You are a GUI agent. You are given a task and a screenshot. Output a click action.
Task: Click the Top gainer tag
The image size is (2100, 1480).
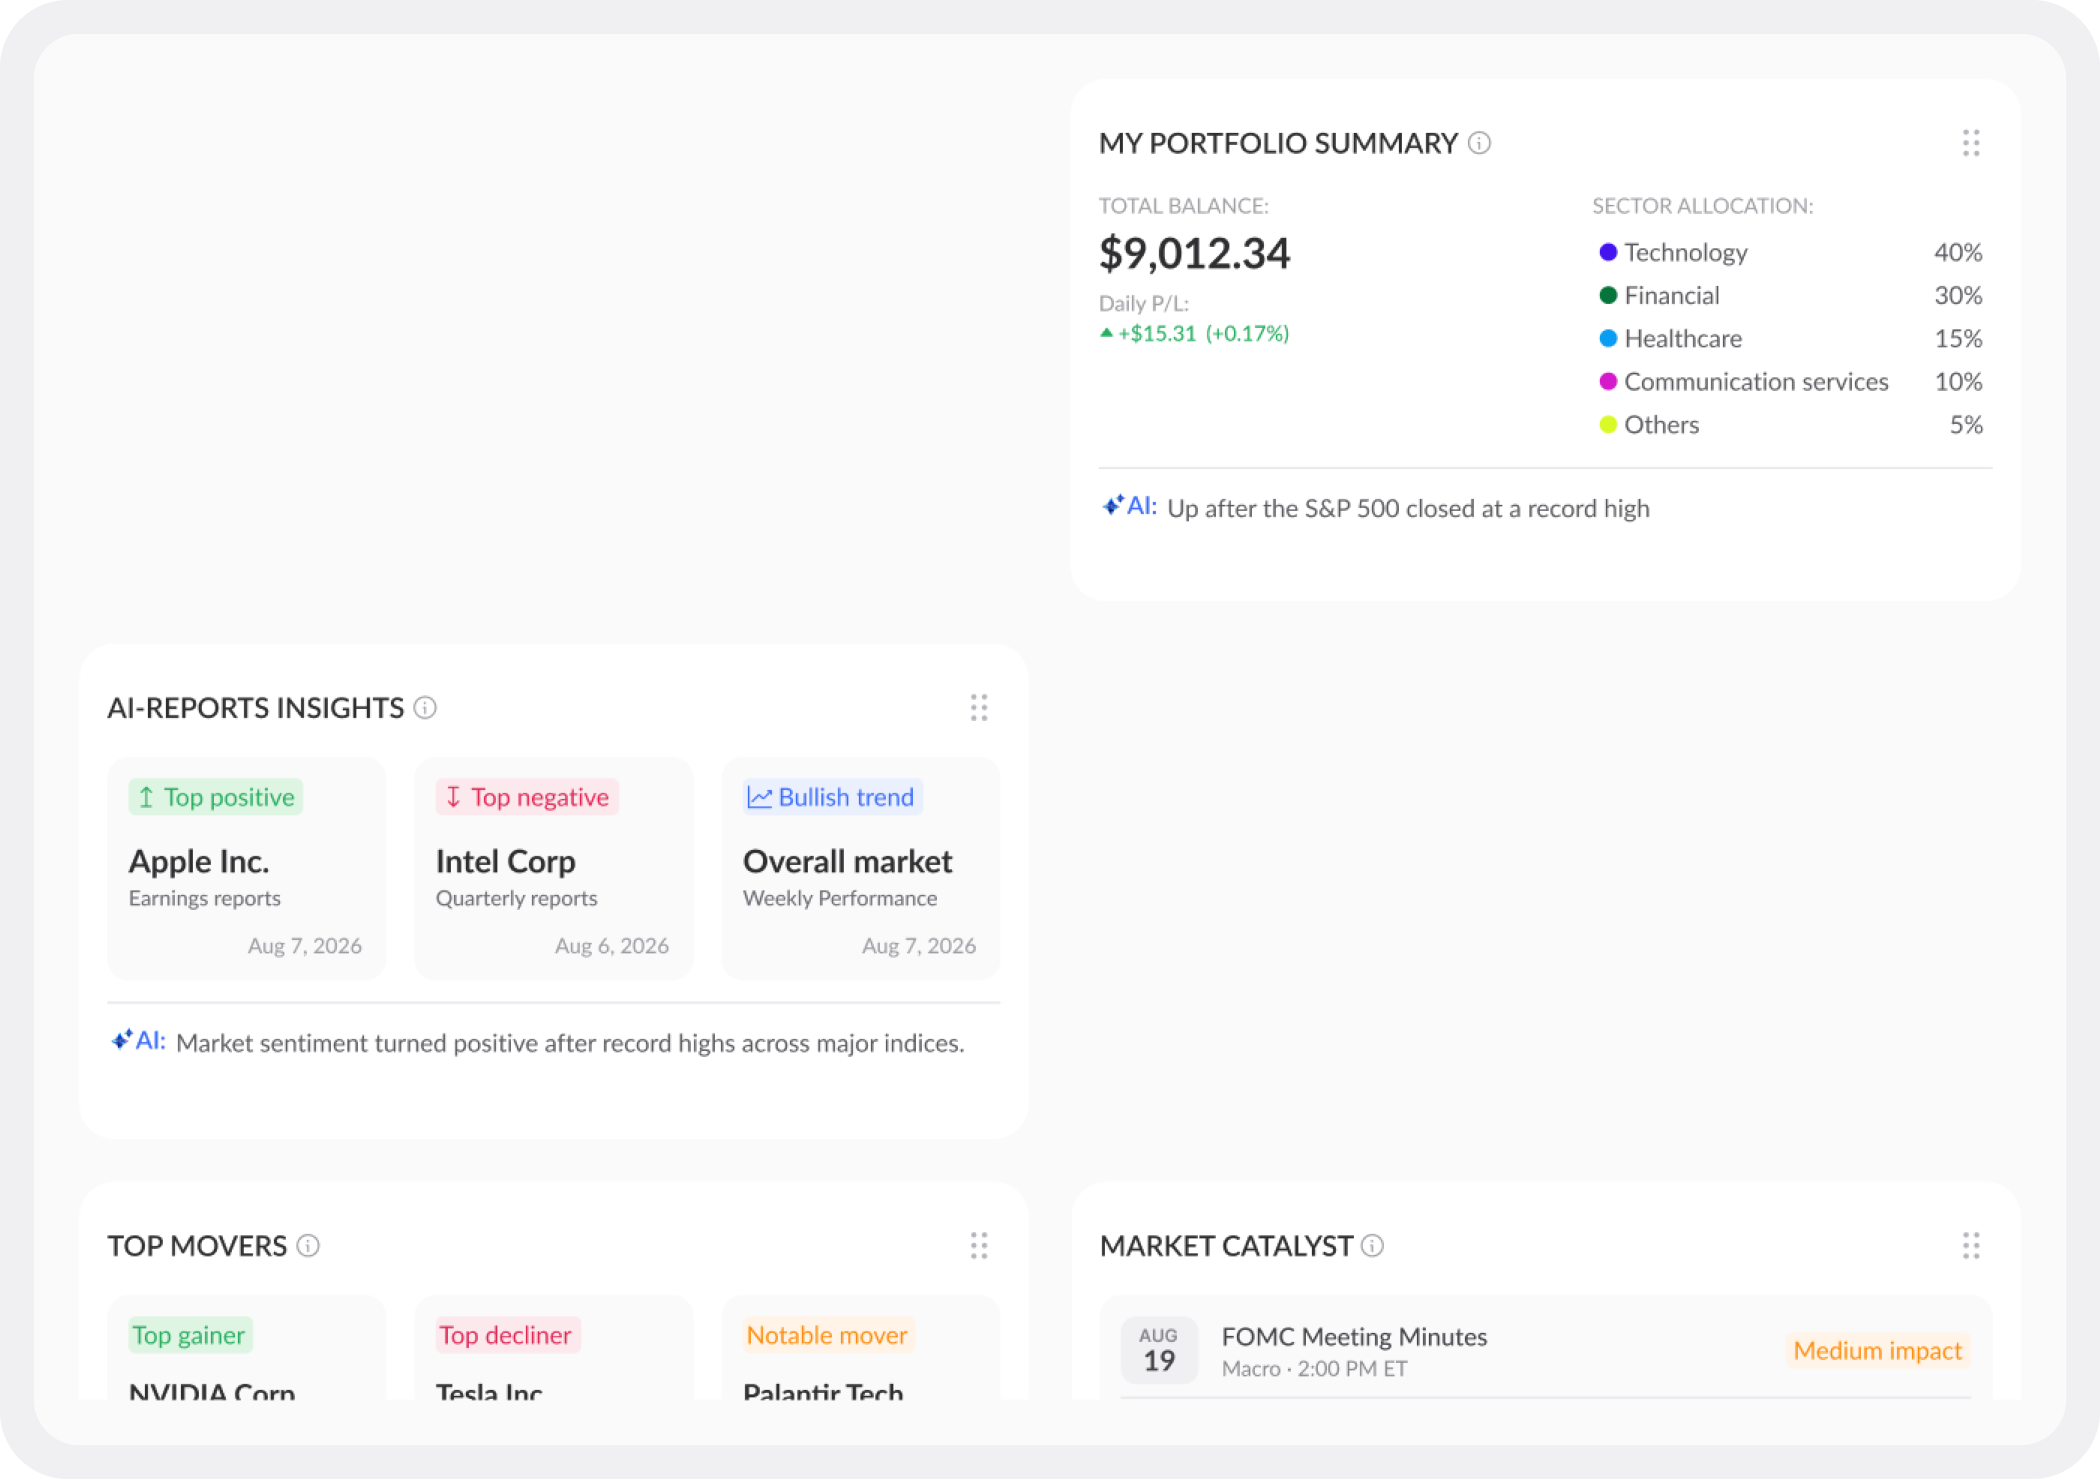click(189, 1335)
